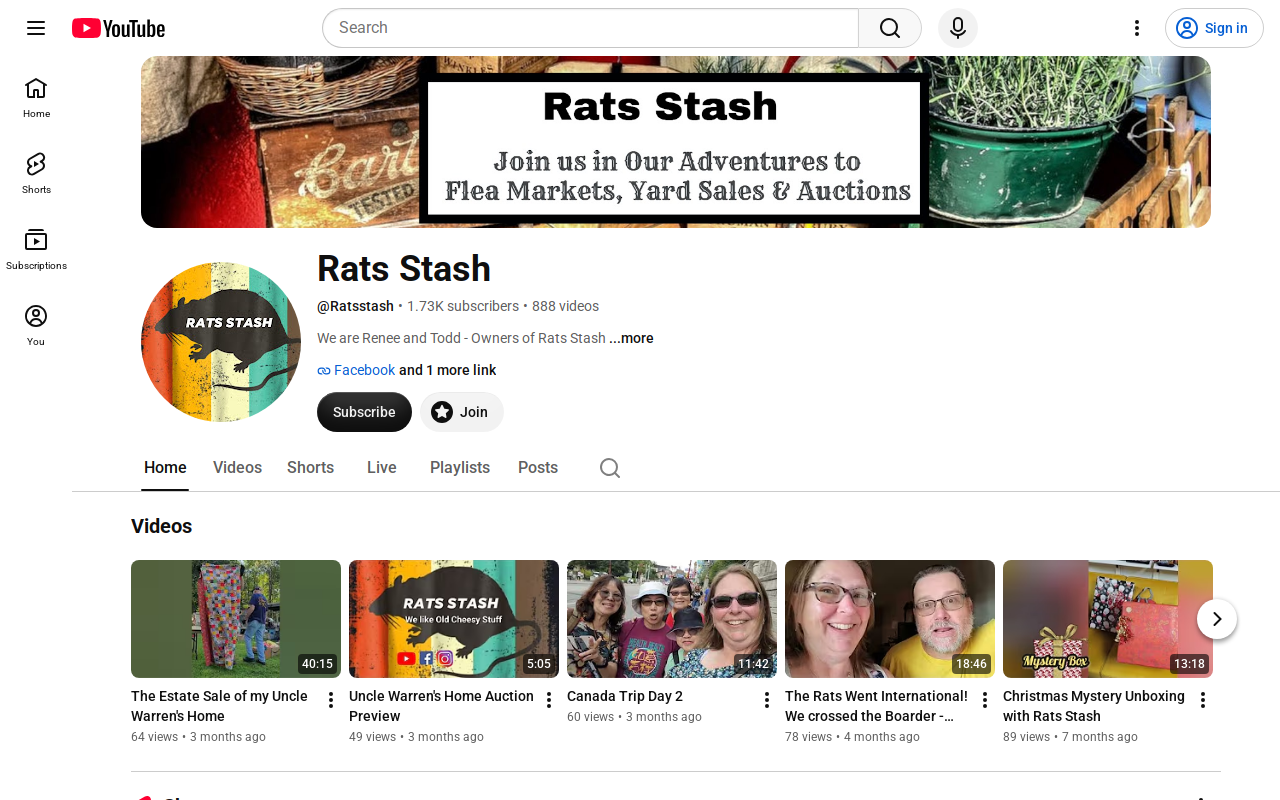1280x800 pixels.
Task: Click the '888 videos' text
Action: click(565, 306)
